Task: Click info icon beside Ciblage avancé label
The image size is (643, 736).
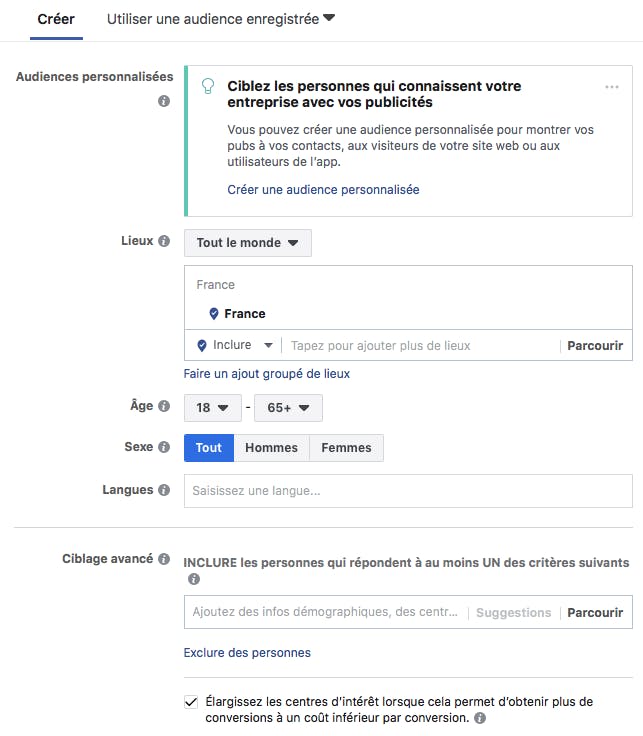Action: [x=164, y=559]
